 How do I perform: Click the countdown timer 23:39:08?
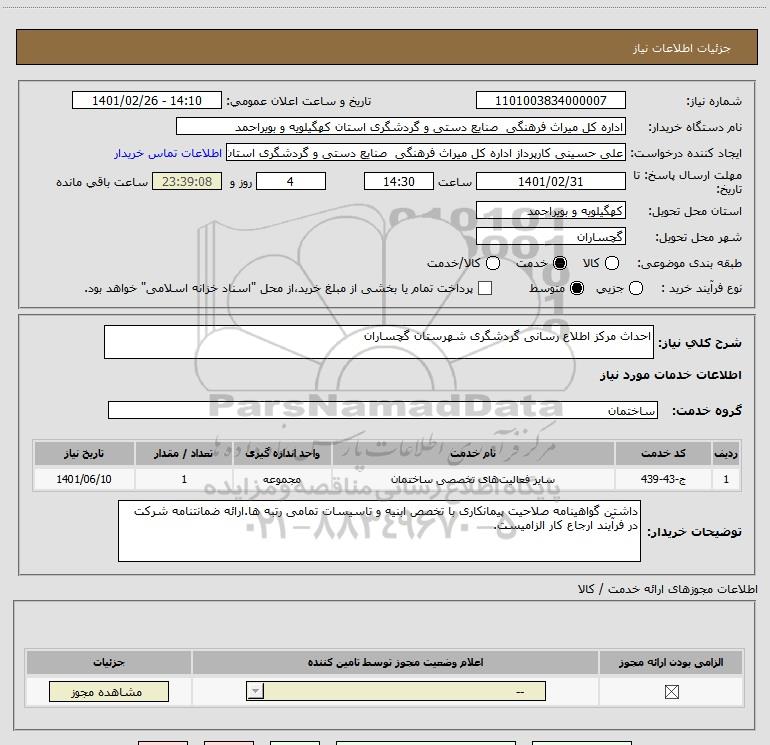187,181
